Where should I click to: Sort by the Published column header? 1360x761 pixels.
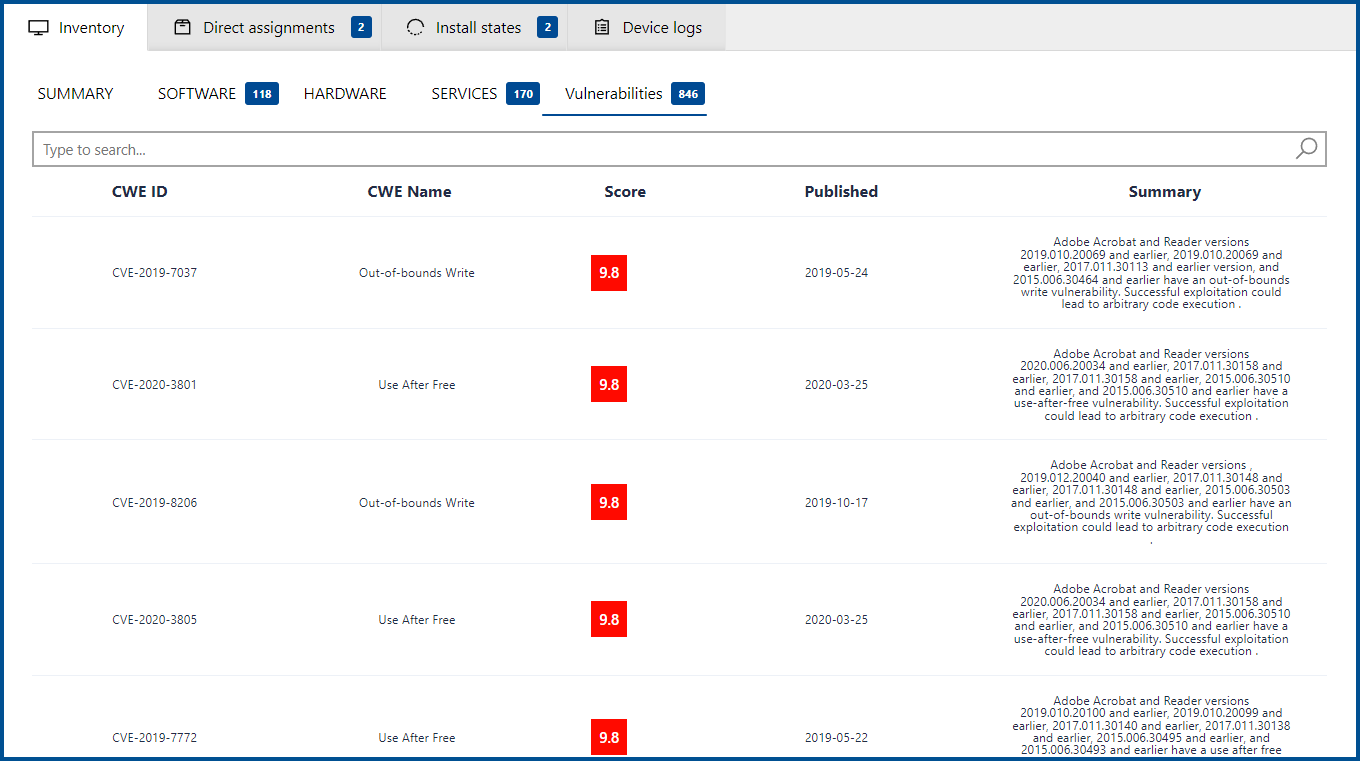point(841,192)
